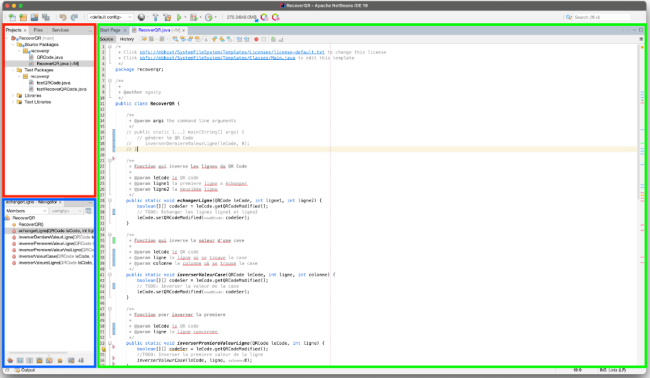
Task: Click the Navigator icon beside the empty dropdown
Action: click(x=88, y=211)
